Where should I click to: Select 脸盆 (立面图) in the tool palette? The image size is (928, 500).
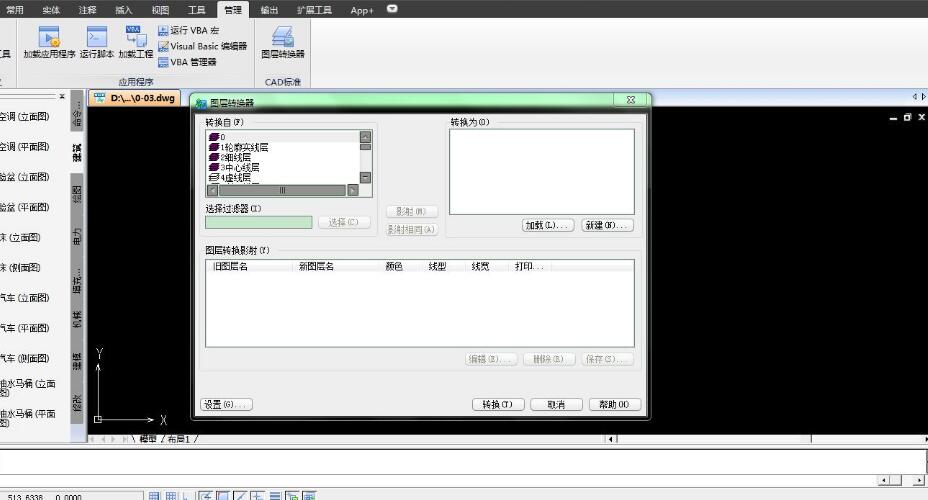tap(24, 177)
